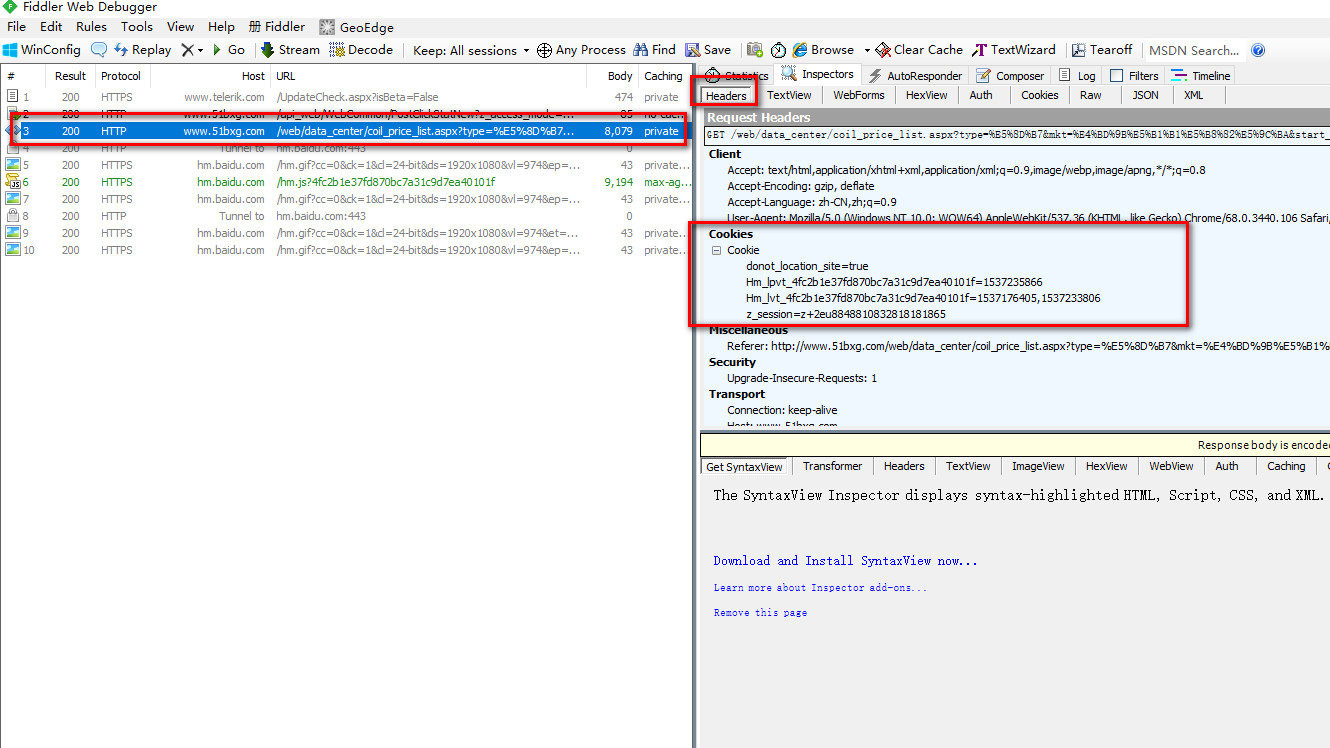The height and width of the screenshot is (748, 1330).
Task: Switch to the Log tab
Action: (1077, 76)
